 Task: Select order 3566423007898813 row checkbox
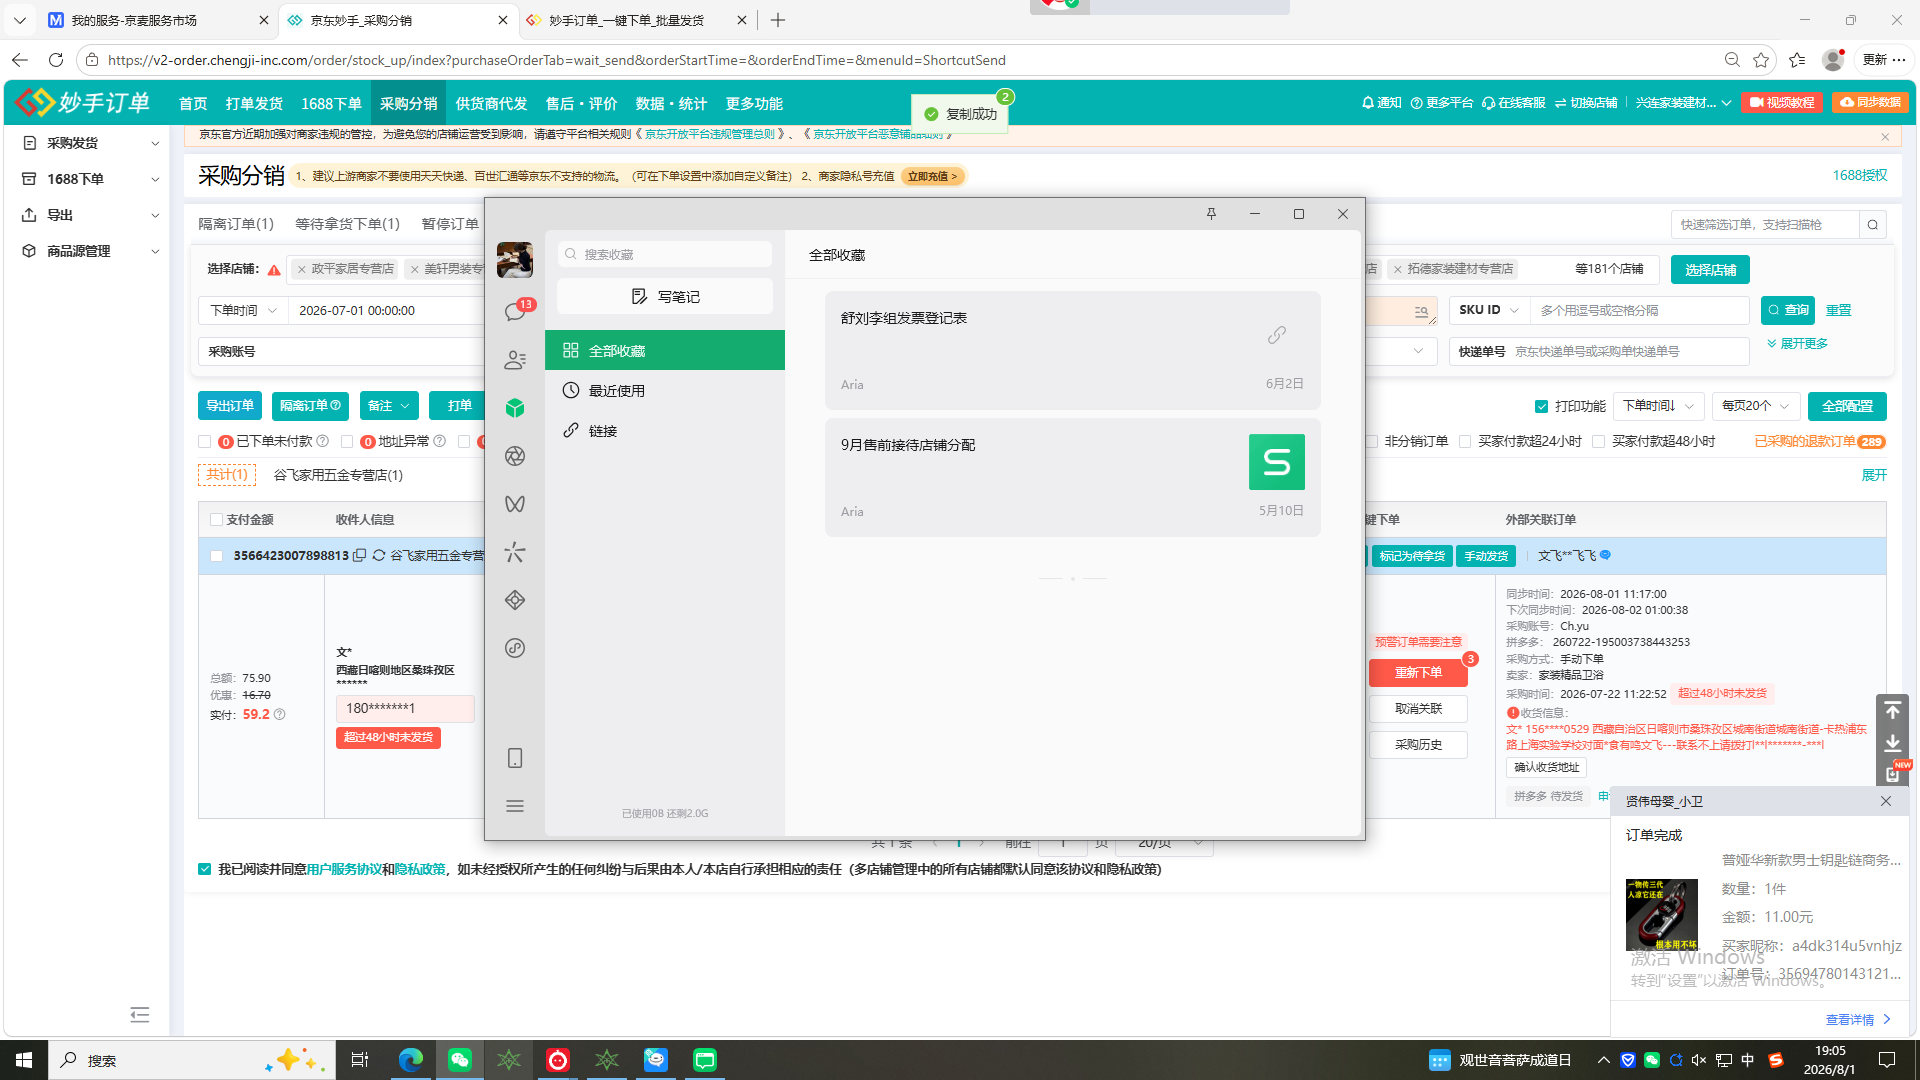coord(216,556)
